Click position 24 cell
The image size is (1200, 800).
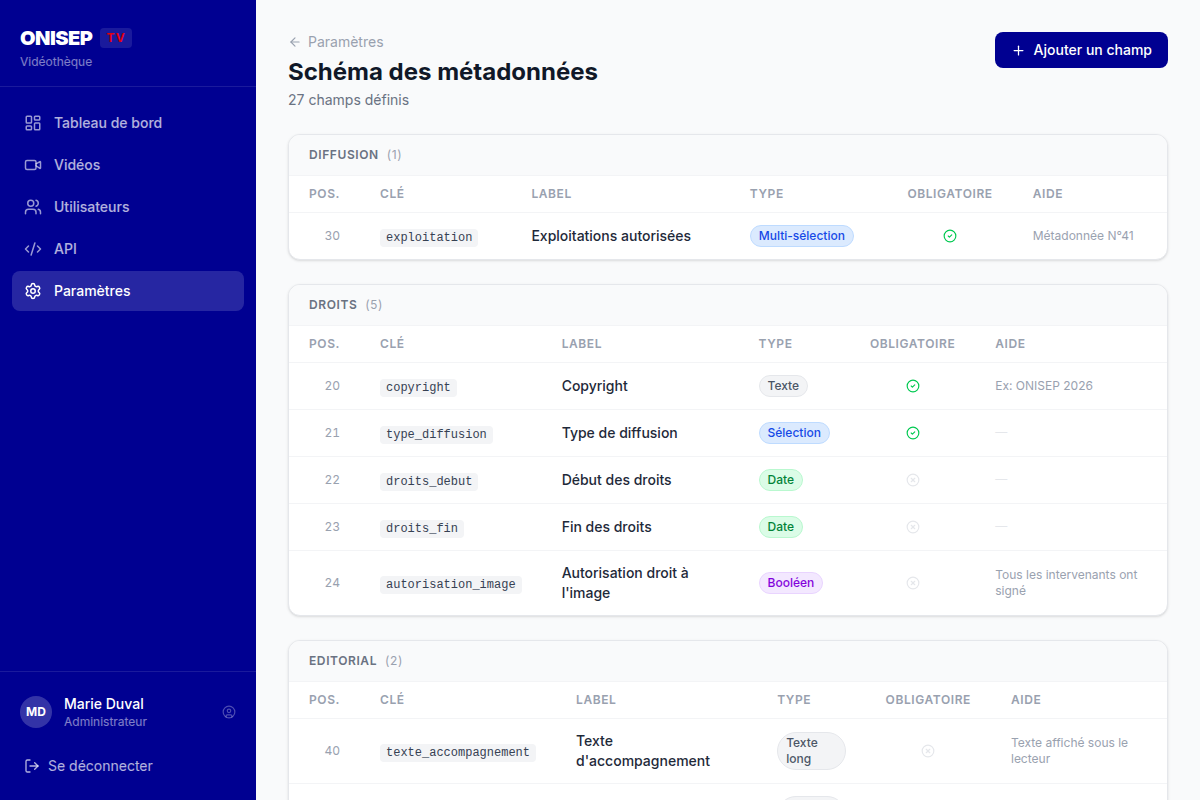click(x=332, y=583)
